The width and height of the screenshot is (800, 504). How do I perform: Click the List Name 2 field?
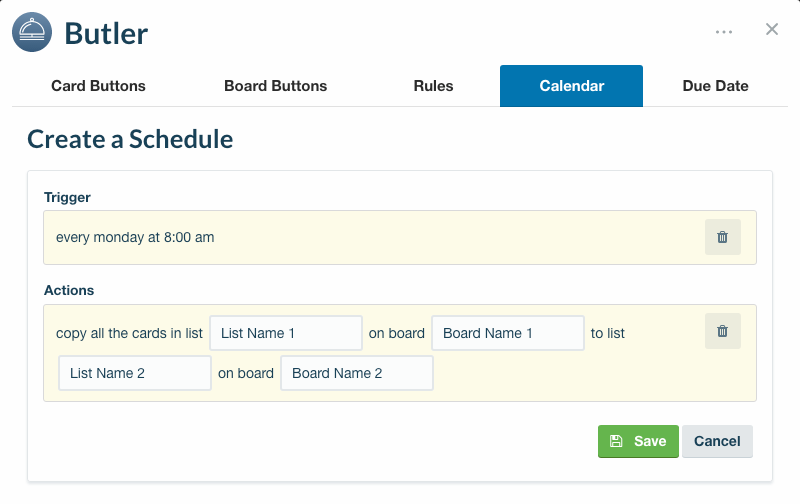135,373
